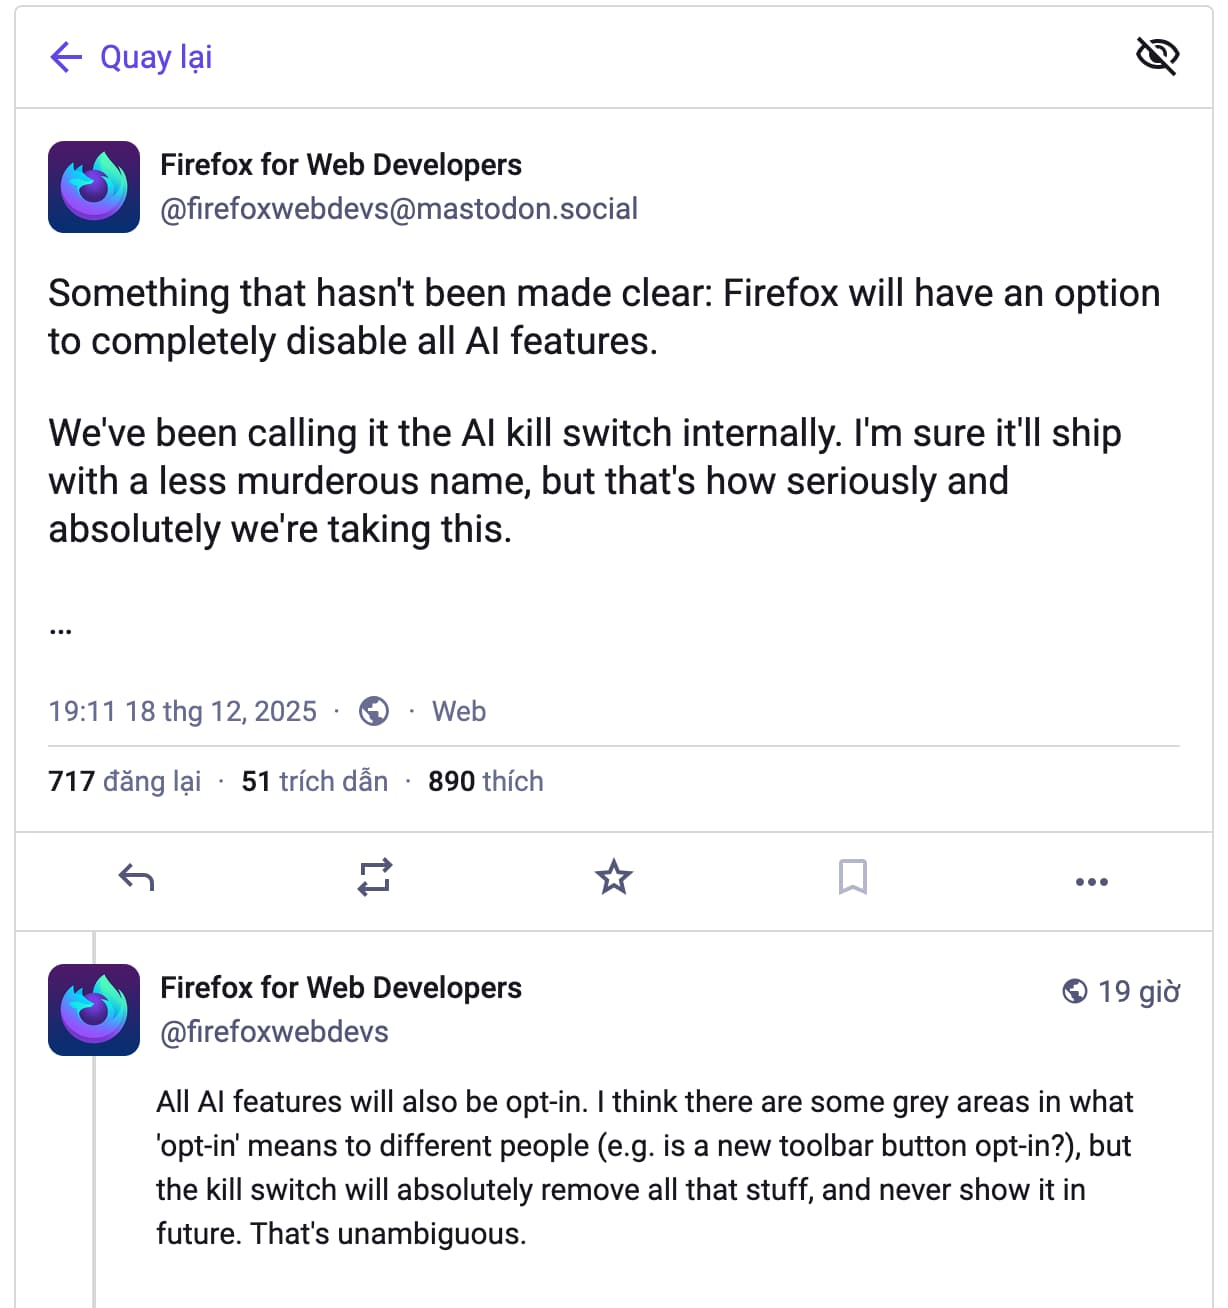
Task: Bookmark the post
Action: coord(852,878)
